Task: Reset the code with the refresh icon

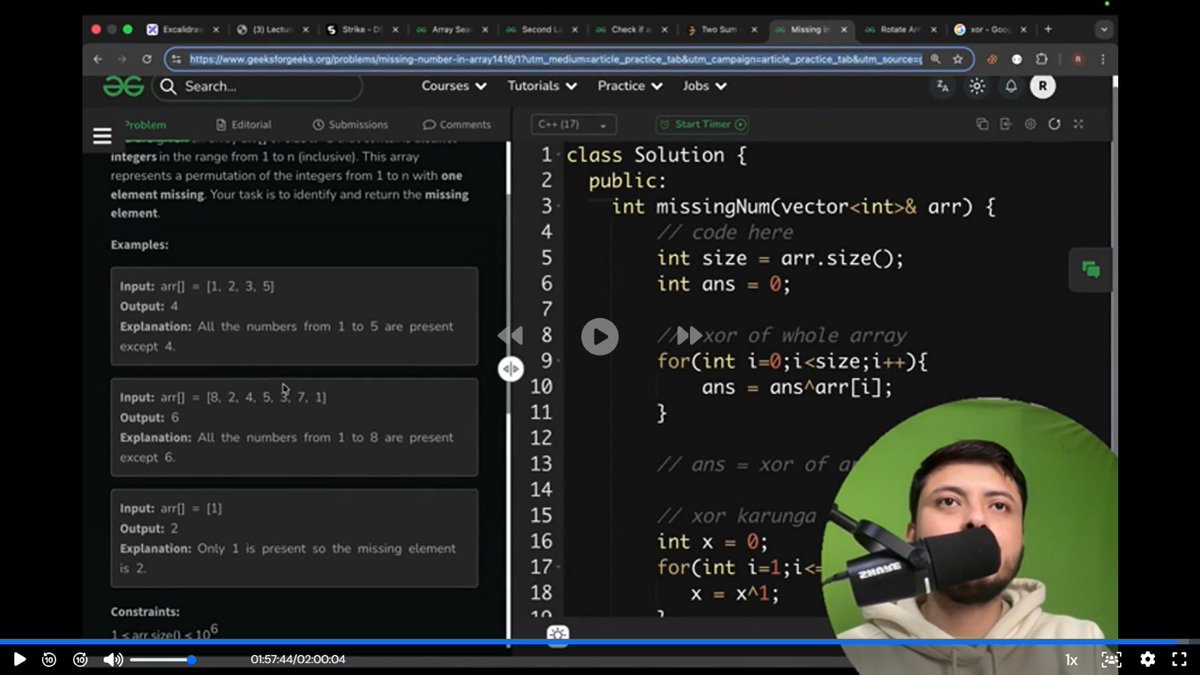Action: [x=1054, y=124]
